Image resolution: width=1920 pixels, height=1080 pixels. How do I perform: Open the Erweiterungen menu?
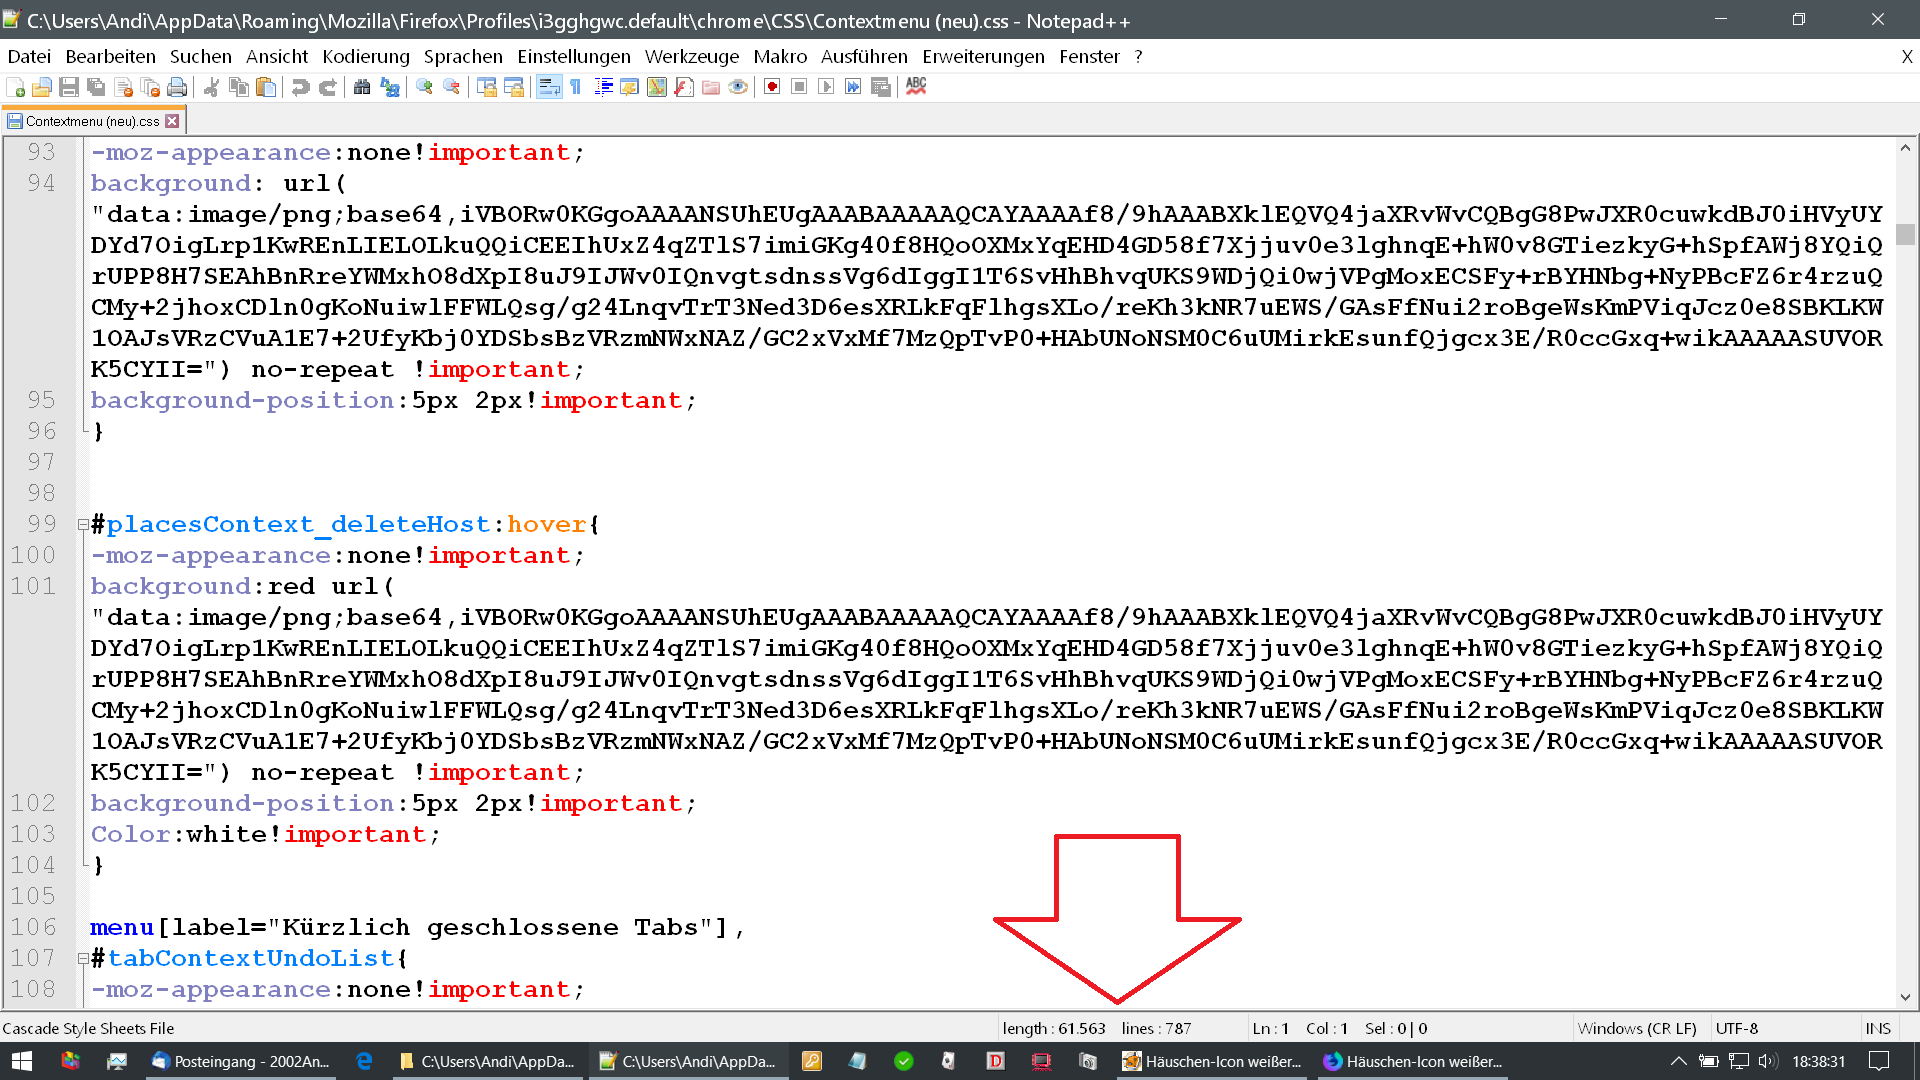point(983,57)
